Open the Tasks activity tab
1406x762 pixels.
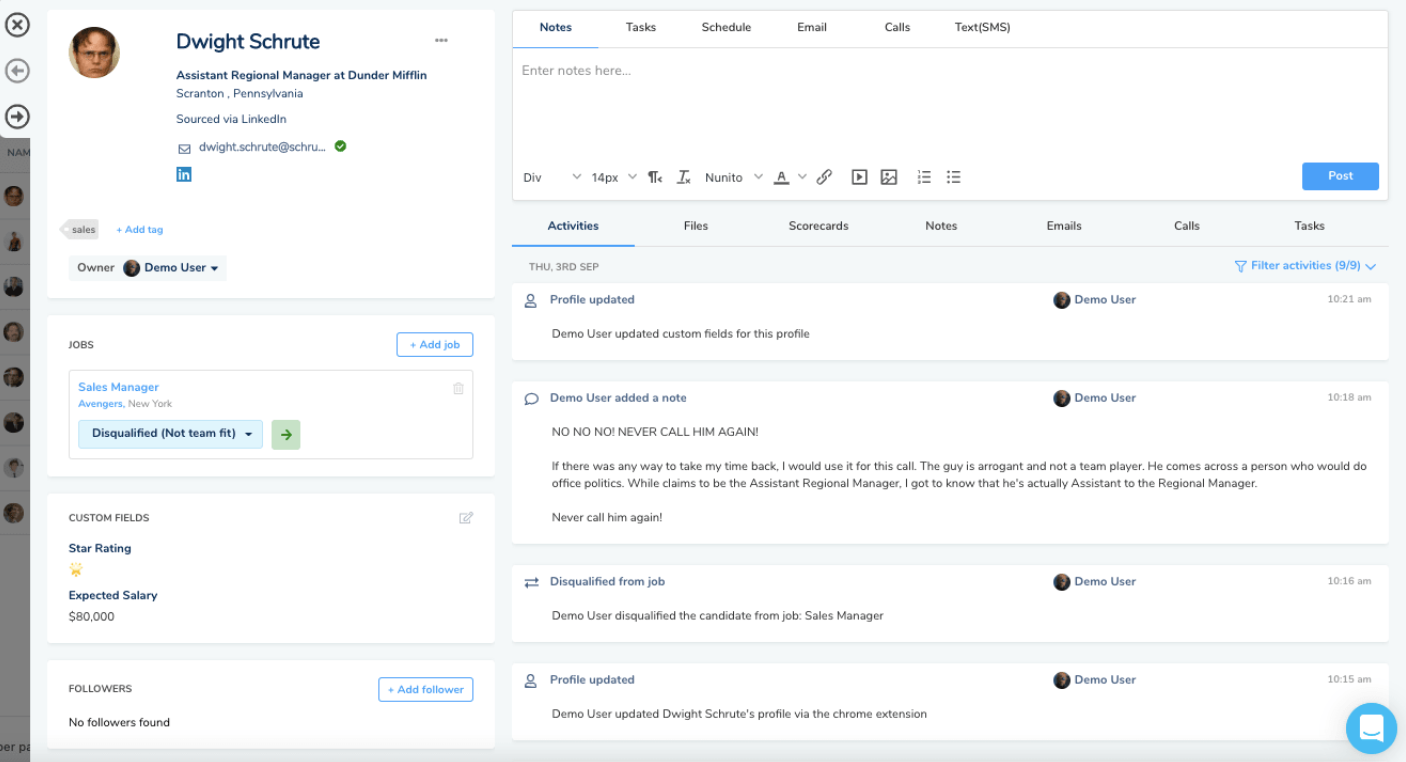(x=1309, y=226)
